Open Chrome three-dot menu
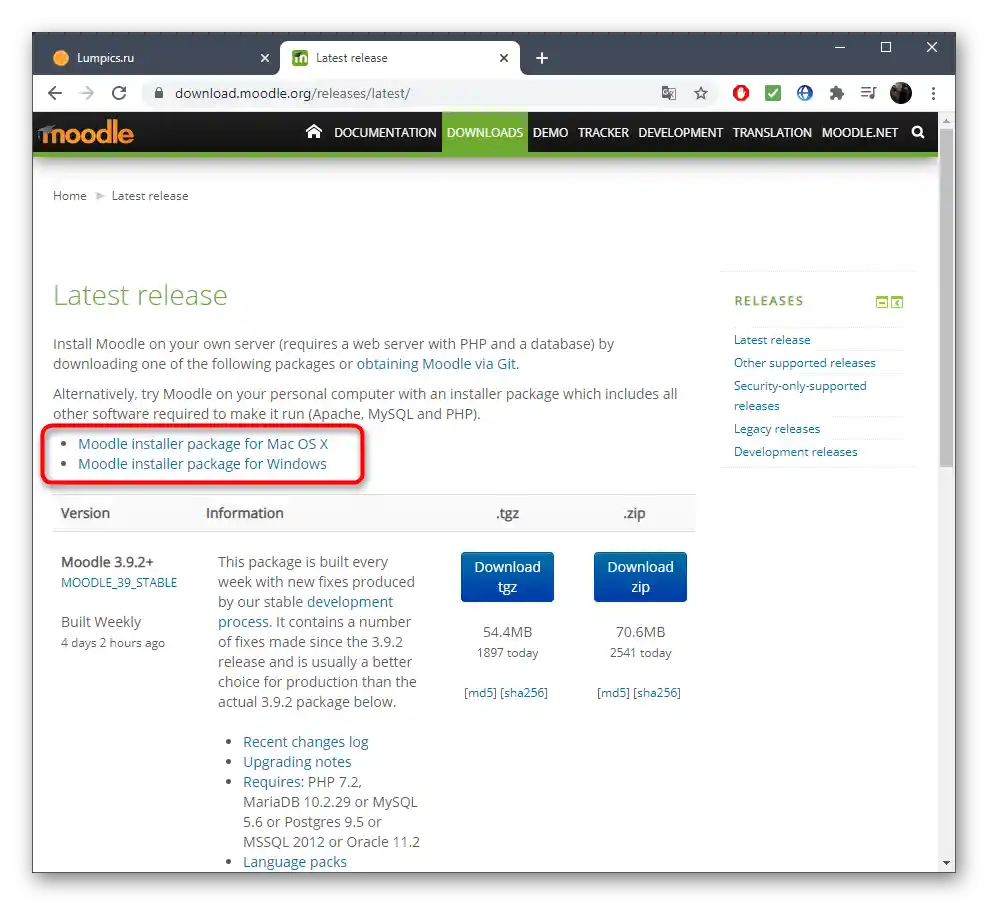The image size is (988, 905). tap(933, 93)
